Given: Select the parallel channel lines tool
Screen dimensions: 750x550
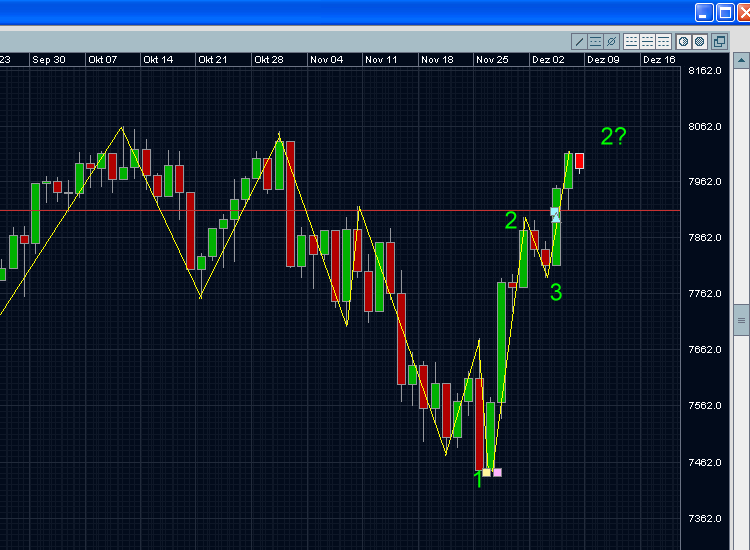Looking at the screenshot, I should pyautogui.click(x=596, y=42).
